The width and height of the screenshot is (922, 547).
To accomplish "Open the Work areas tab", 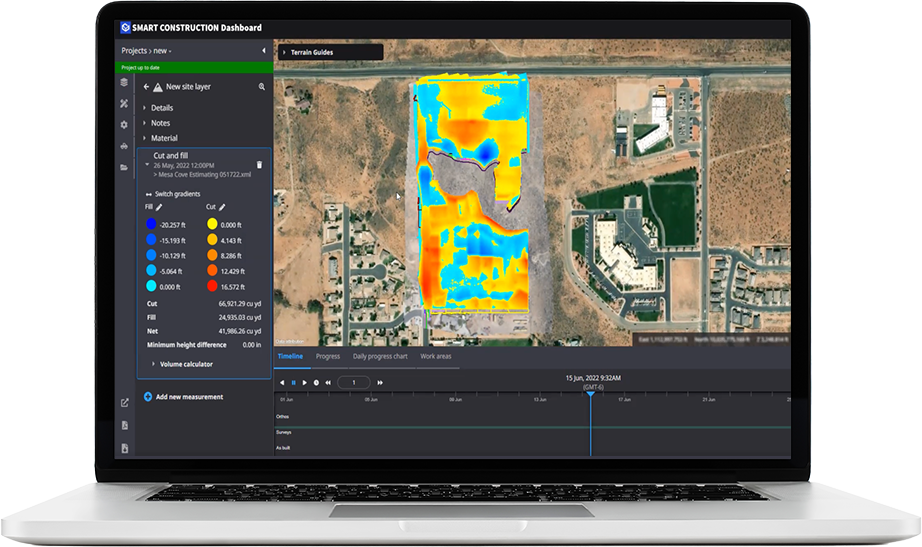I will (436, 356).
